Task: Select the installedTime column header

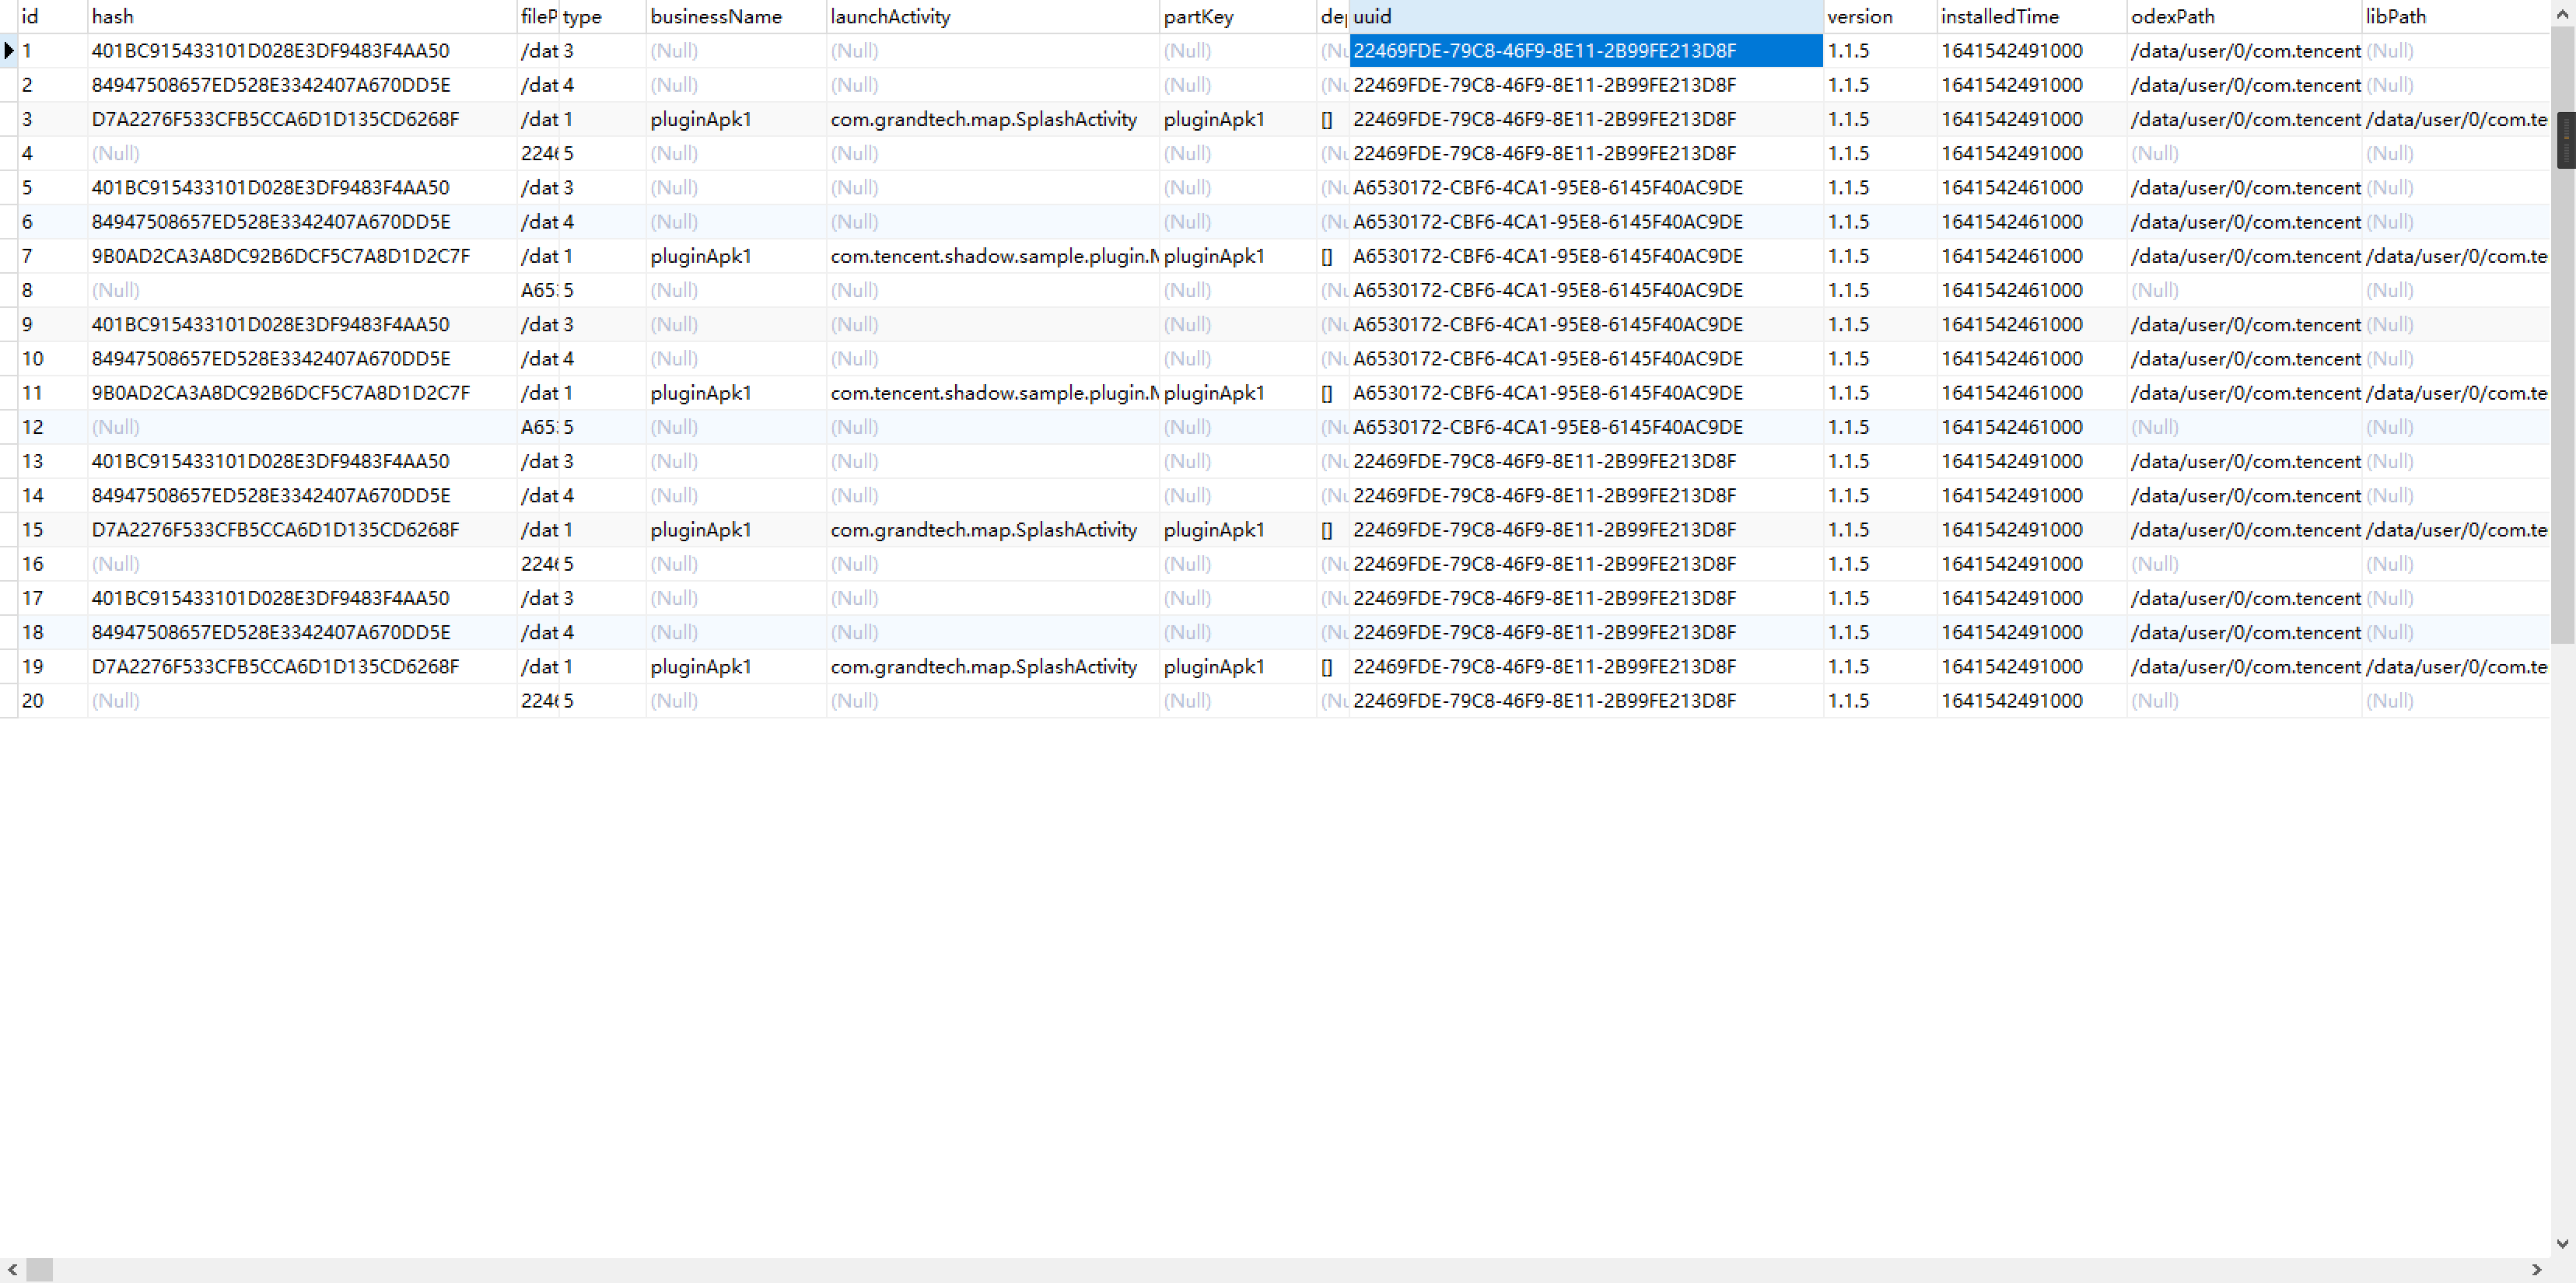Action: point(2030,16)
